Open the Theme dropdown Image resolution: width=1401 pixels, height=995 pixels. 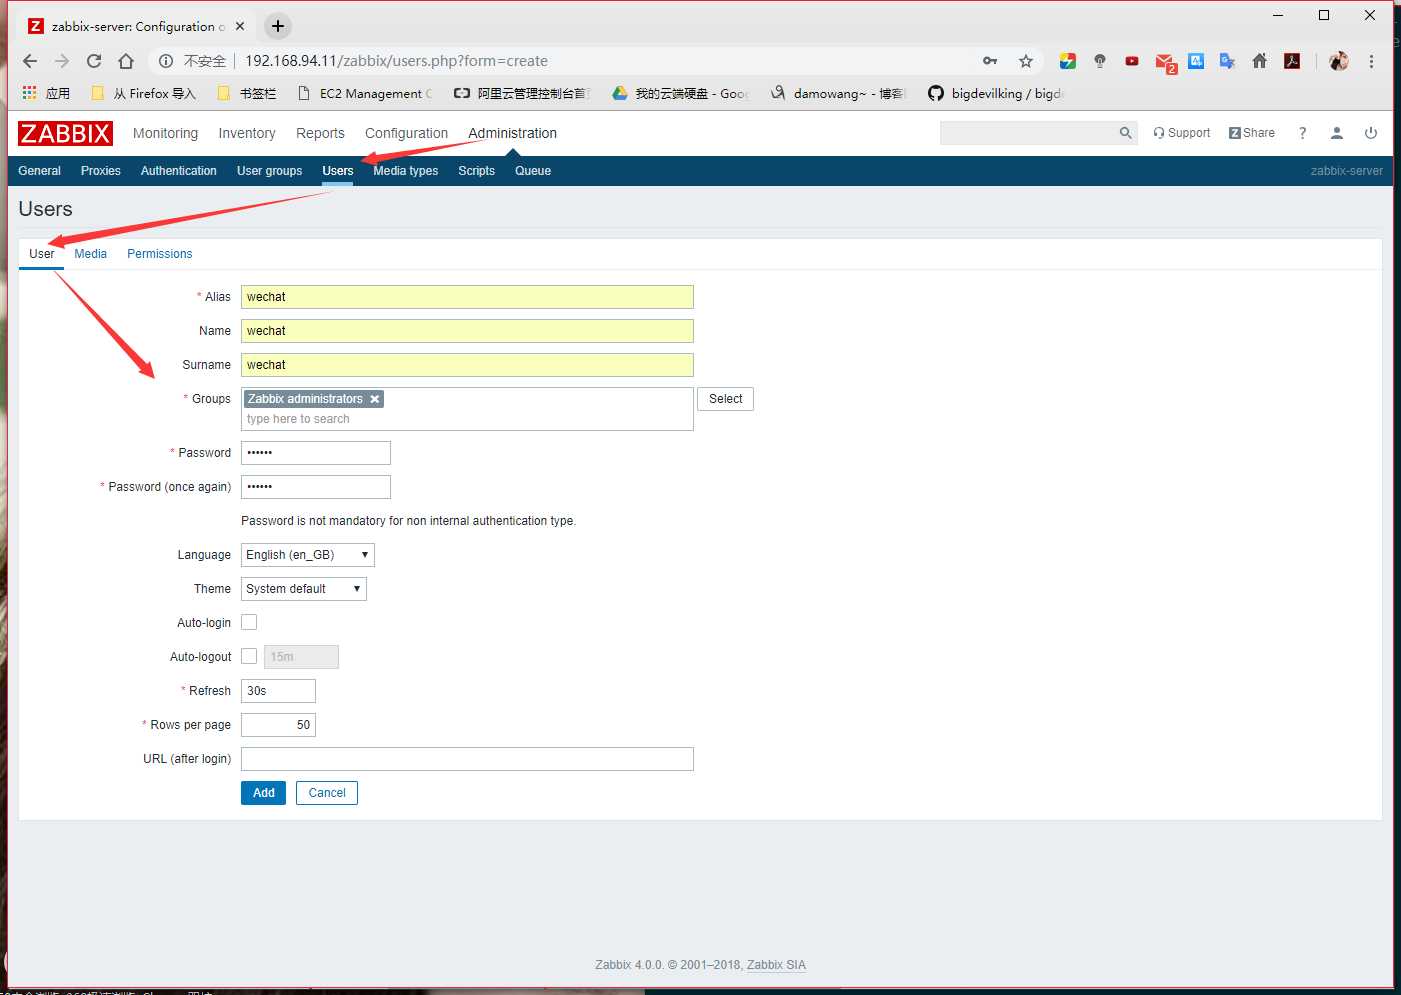(304, 589)
